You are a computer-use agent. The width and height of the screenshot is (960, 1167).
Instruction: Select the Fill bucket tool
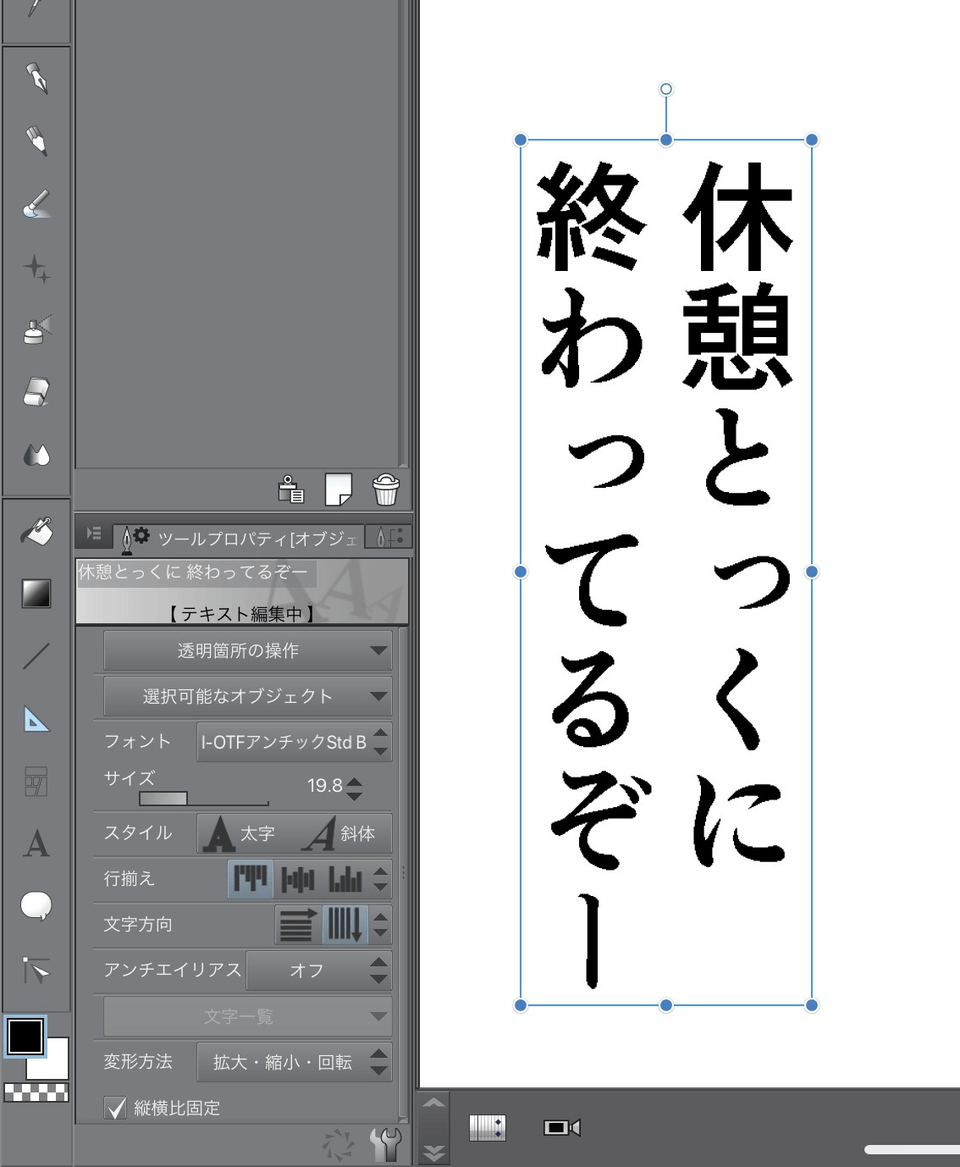tap(37, 531)
